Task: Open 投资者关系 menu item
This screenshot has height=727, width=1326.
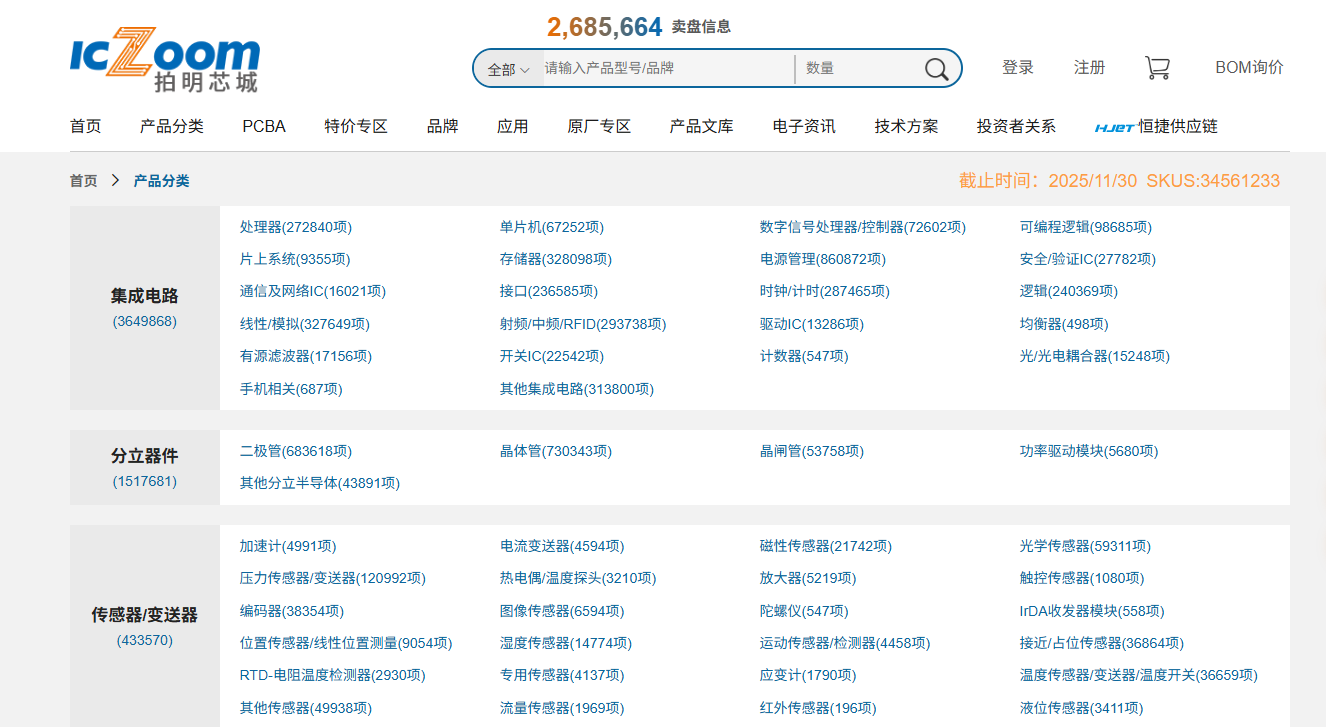Action: [x=1016, y=126]
